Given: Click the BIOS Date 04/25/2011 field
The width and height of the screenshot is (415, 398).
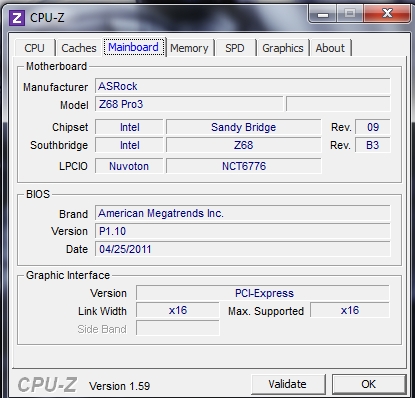Looking at the screenshot, I should [x=243, y=249].
